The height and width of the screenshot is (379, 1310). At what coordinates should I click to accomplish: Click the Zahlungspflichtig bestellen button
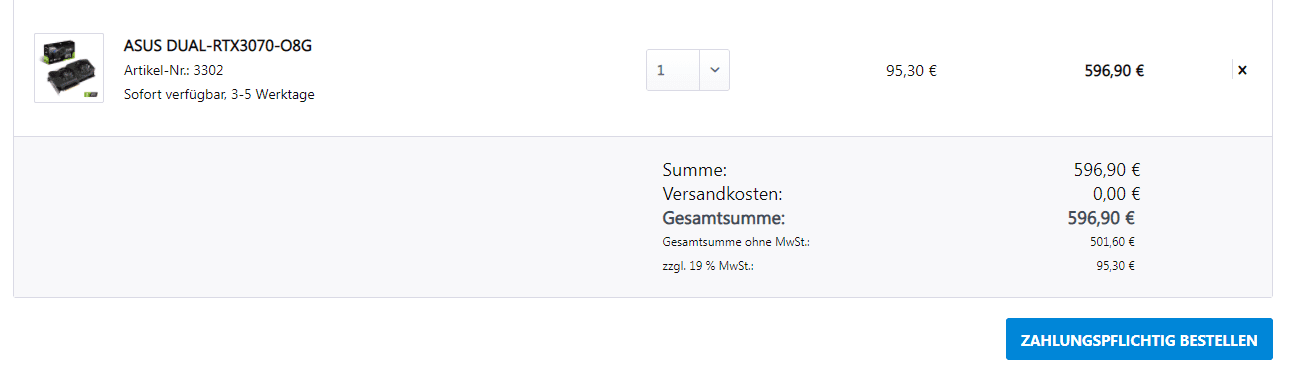1139,340
